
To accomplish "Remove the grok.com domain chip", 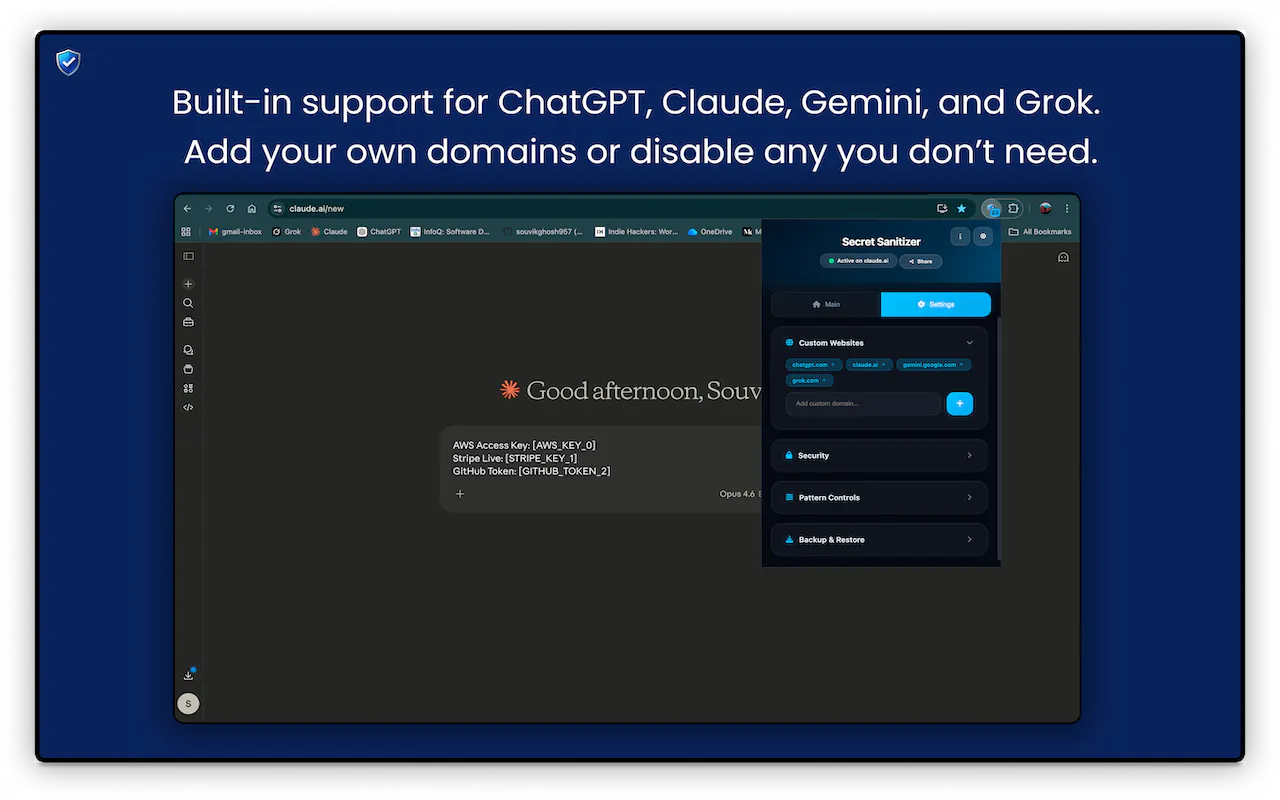I will (x=824, y=380).
